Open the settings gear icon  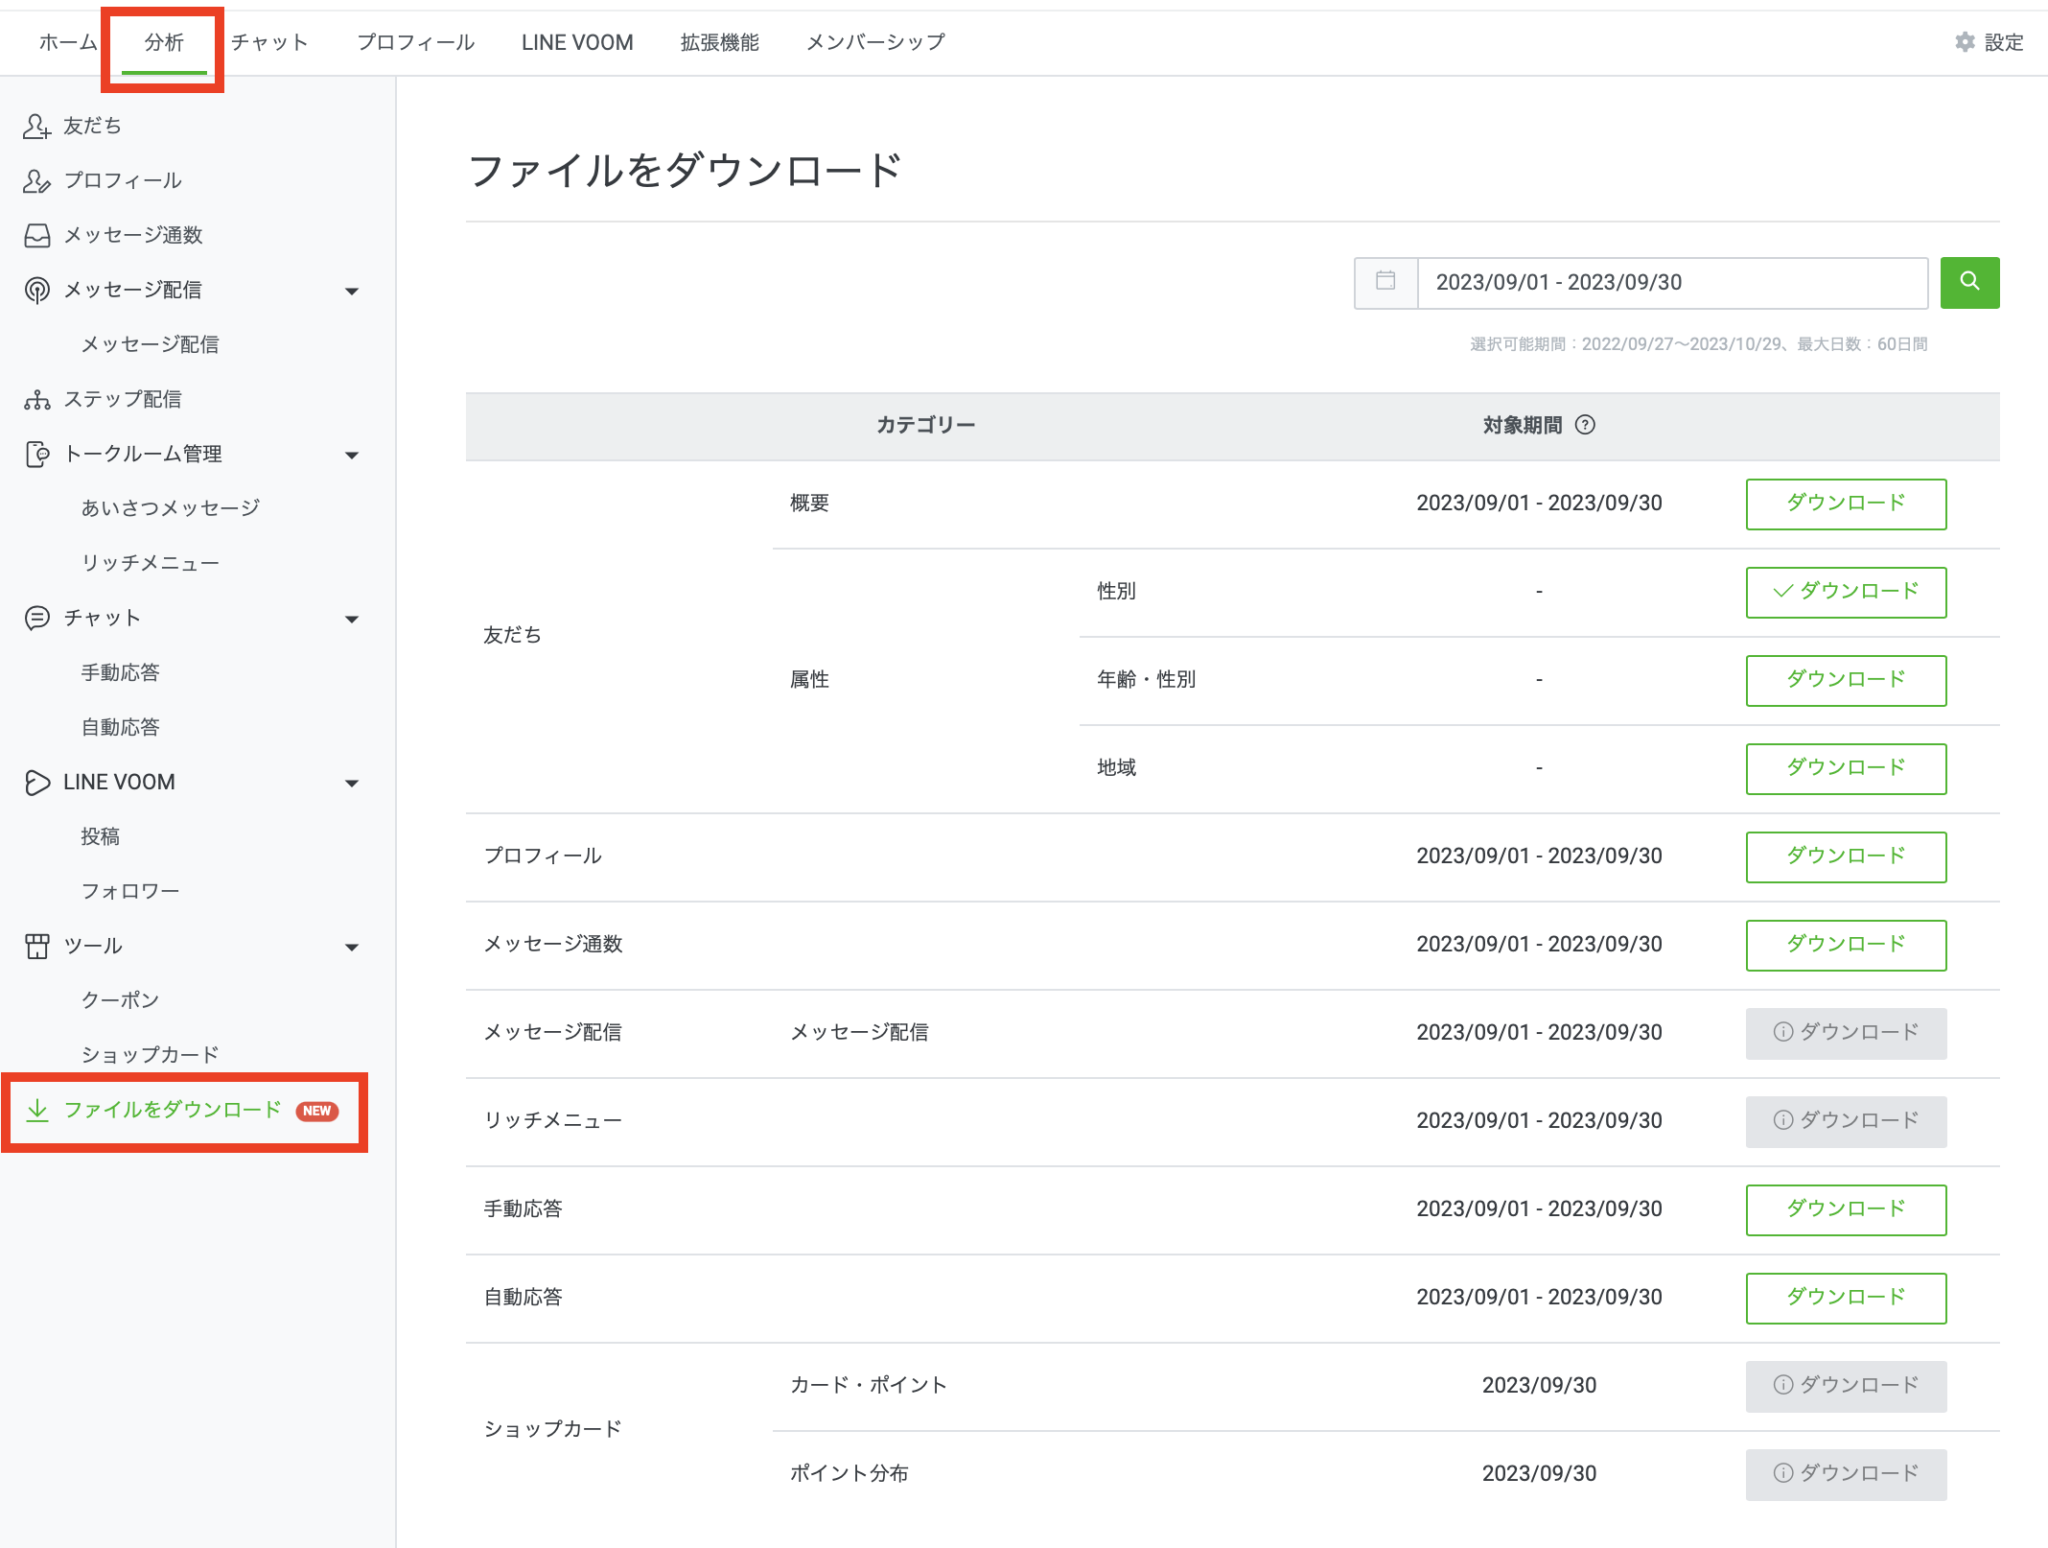(1965, 42)
